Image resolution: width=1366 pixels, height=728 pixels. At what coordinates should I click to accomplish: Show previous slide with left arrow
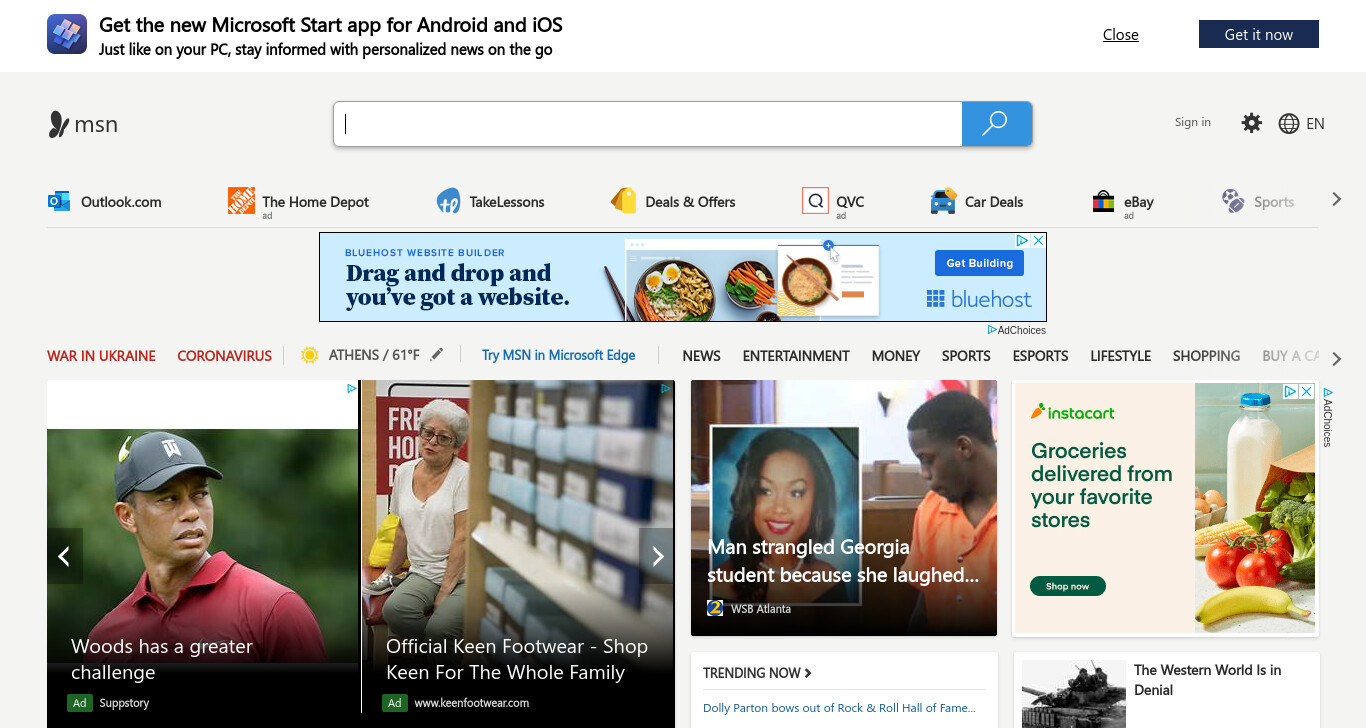[64, 556]
